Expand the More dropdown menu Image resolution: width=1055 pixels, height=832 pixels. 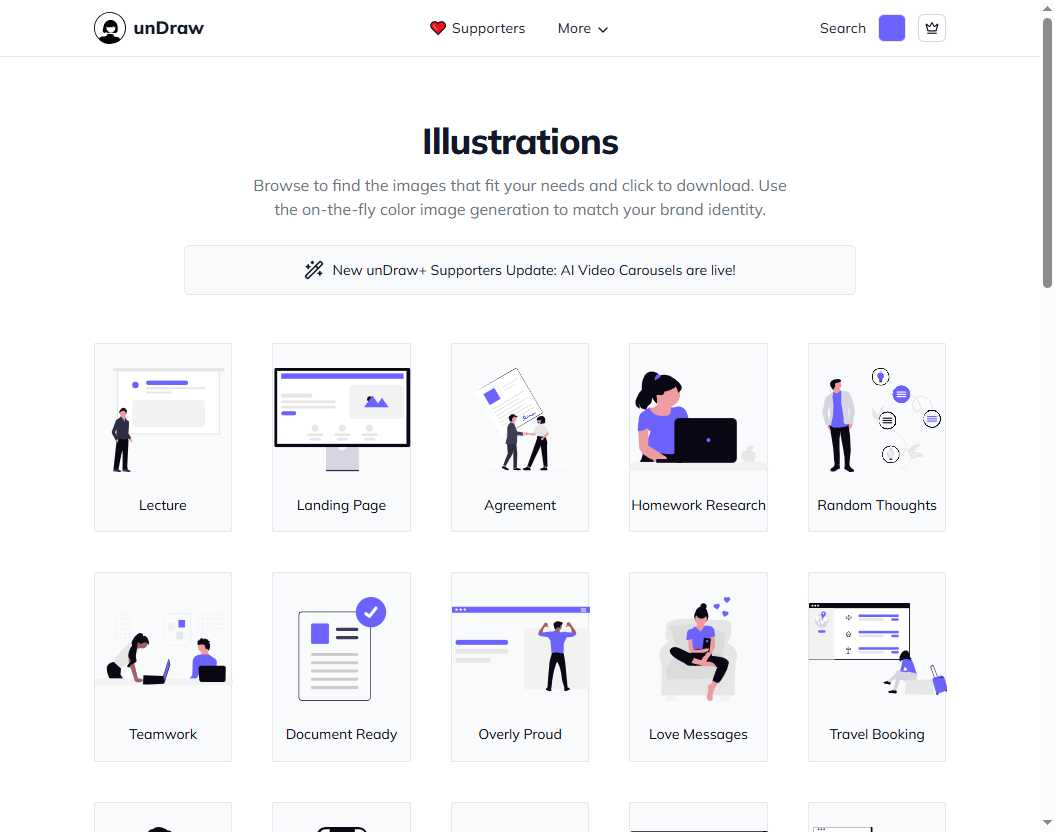tap(582, 28)
